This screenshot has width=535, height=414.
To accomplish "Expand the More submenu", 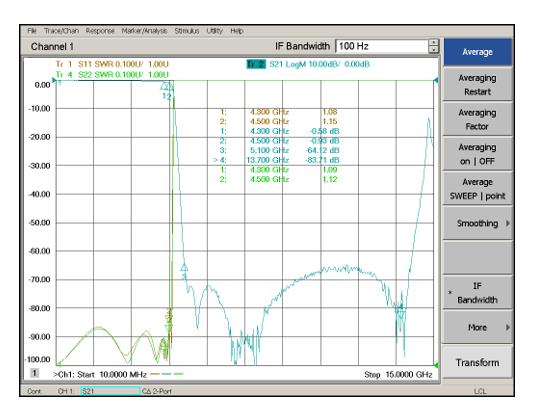I will tap(477, 328).
